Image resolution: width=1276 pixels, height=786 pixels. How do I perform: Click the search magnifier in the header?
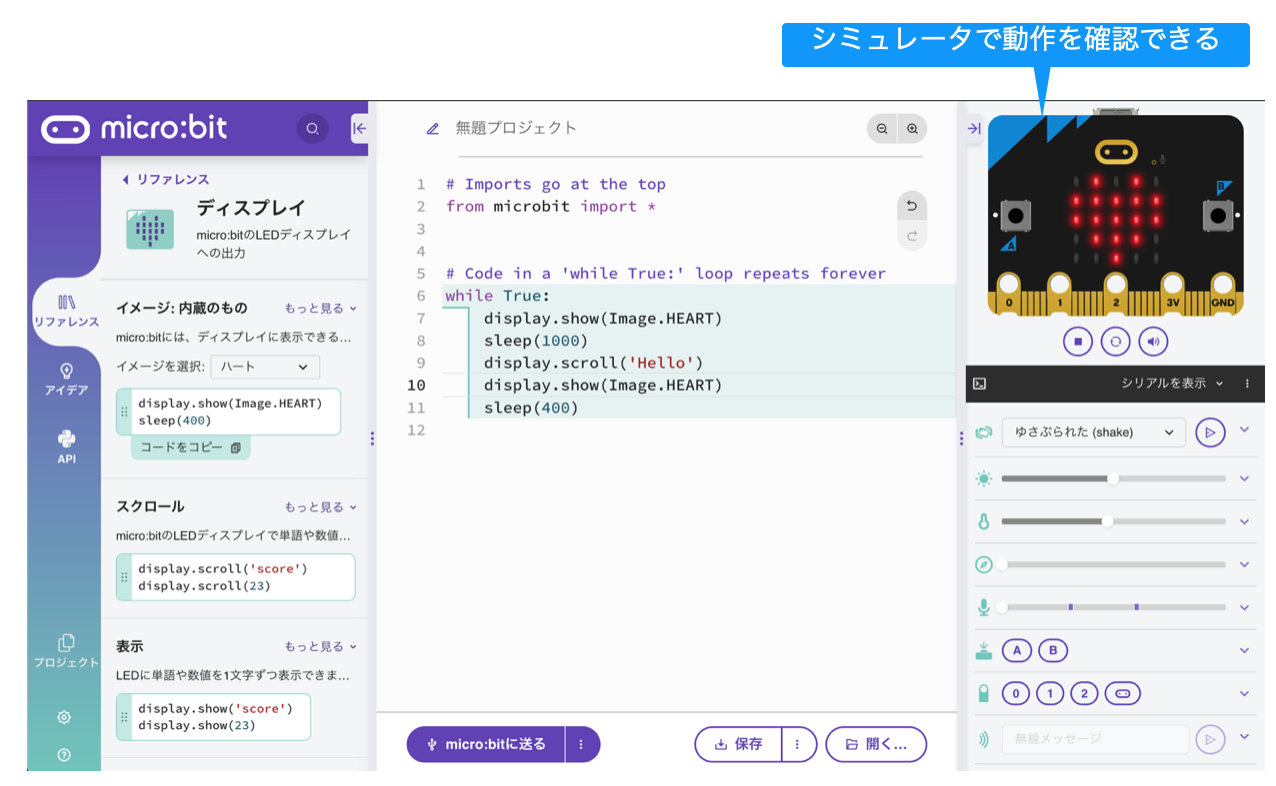click(312, 129)
